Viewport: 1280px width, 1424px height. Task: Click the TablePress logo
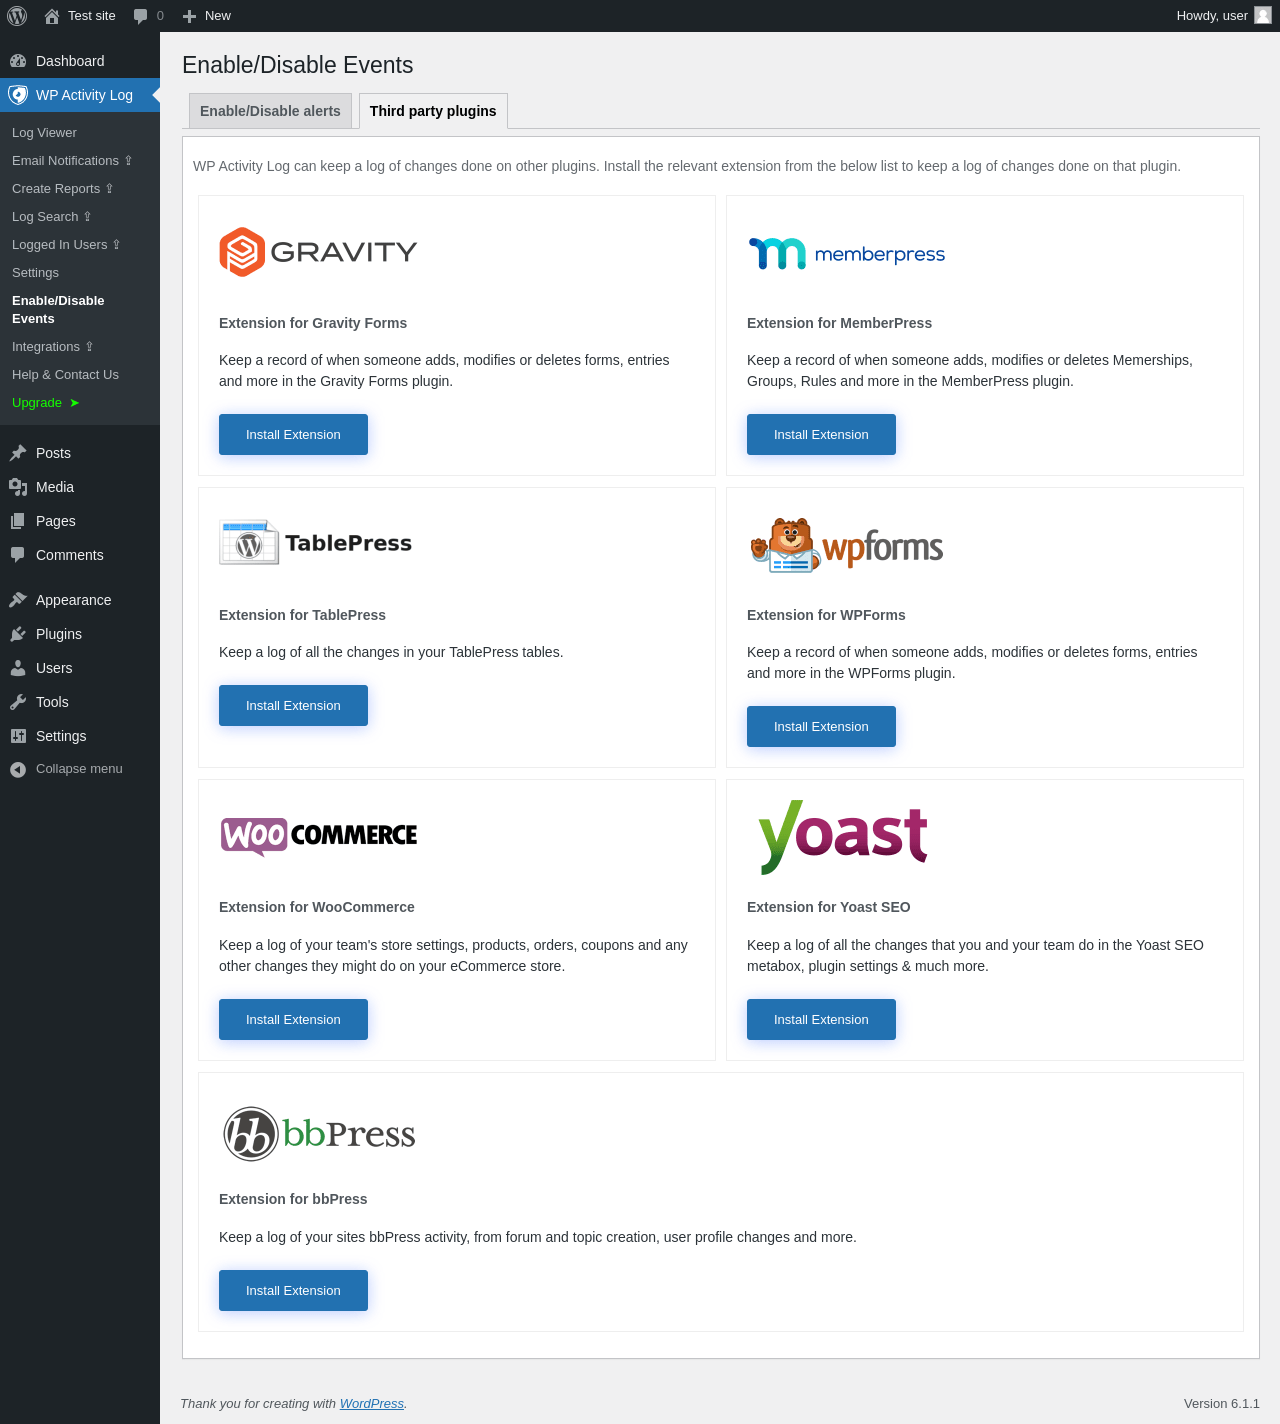click(x=316, y=543)
